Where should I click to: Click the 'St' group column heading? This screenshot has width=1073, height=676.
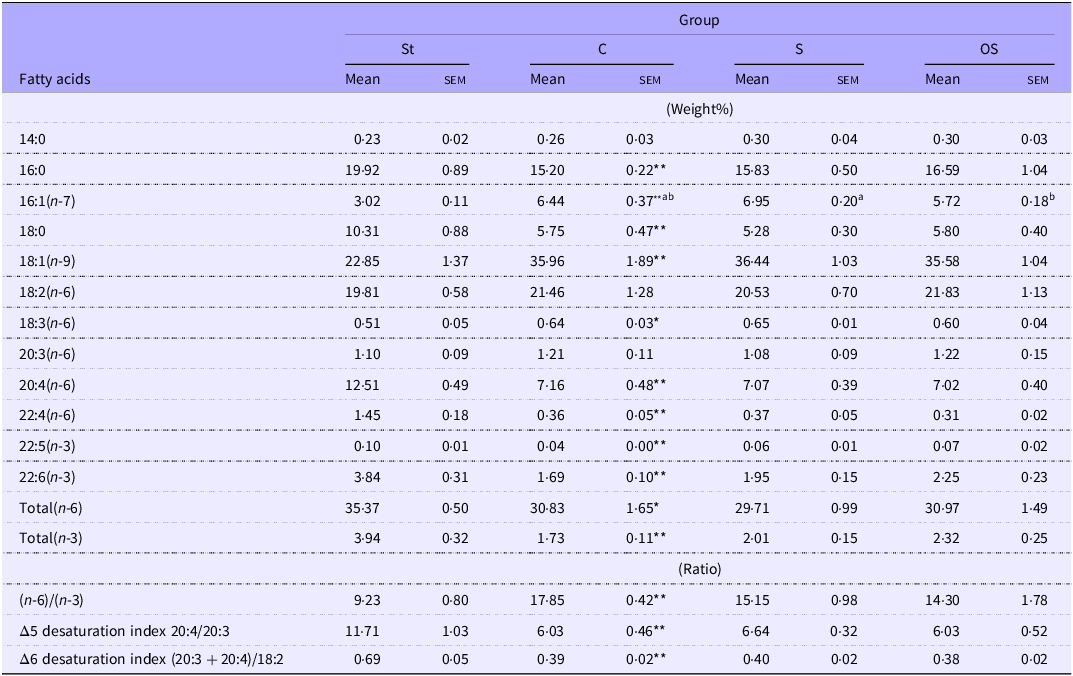(407, 49)
